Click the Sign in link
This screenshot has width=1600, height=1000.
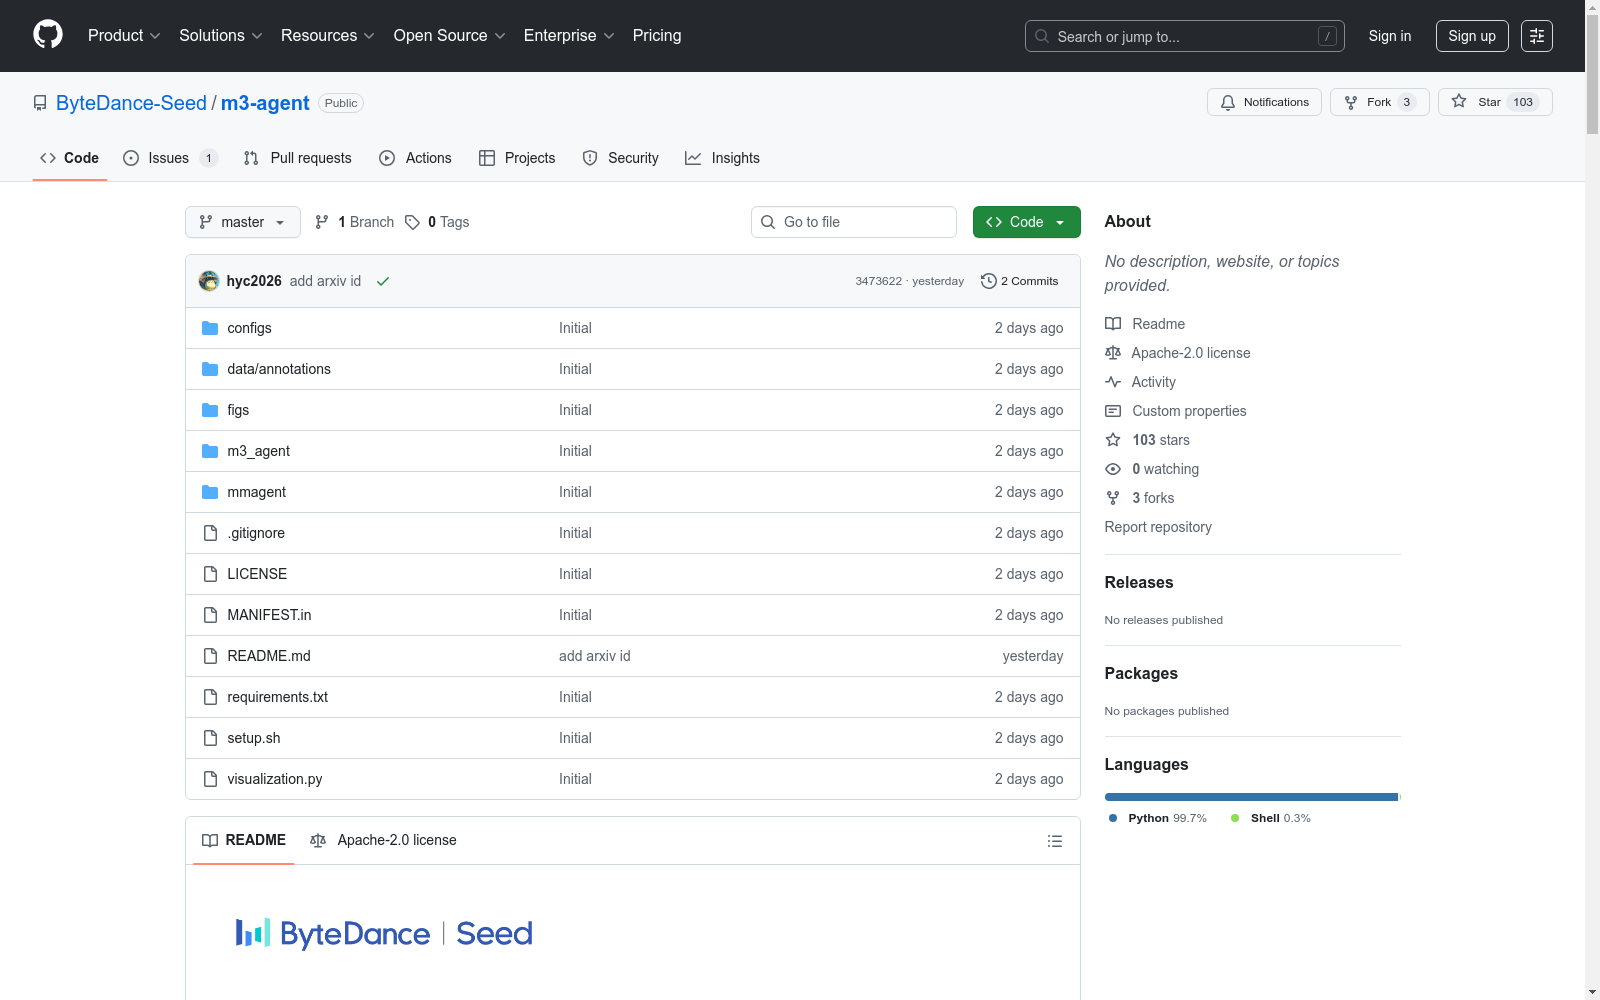click(x=1390, y=36)
